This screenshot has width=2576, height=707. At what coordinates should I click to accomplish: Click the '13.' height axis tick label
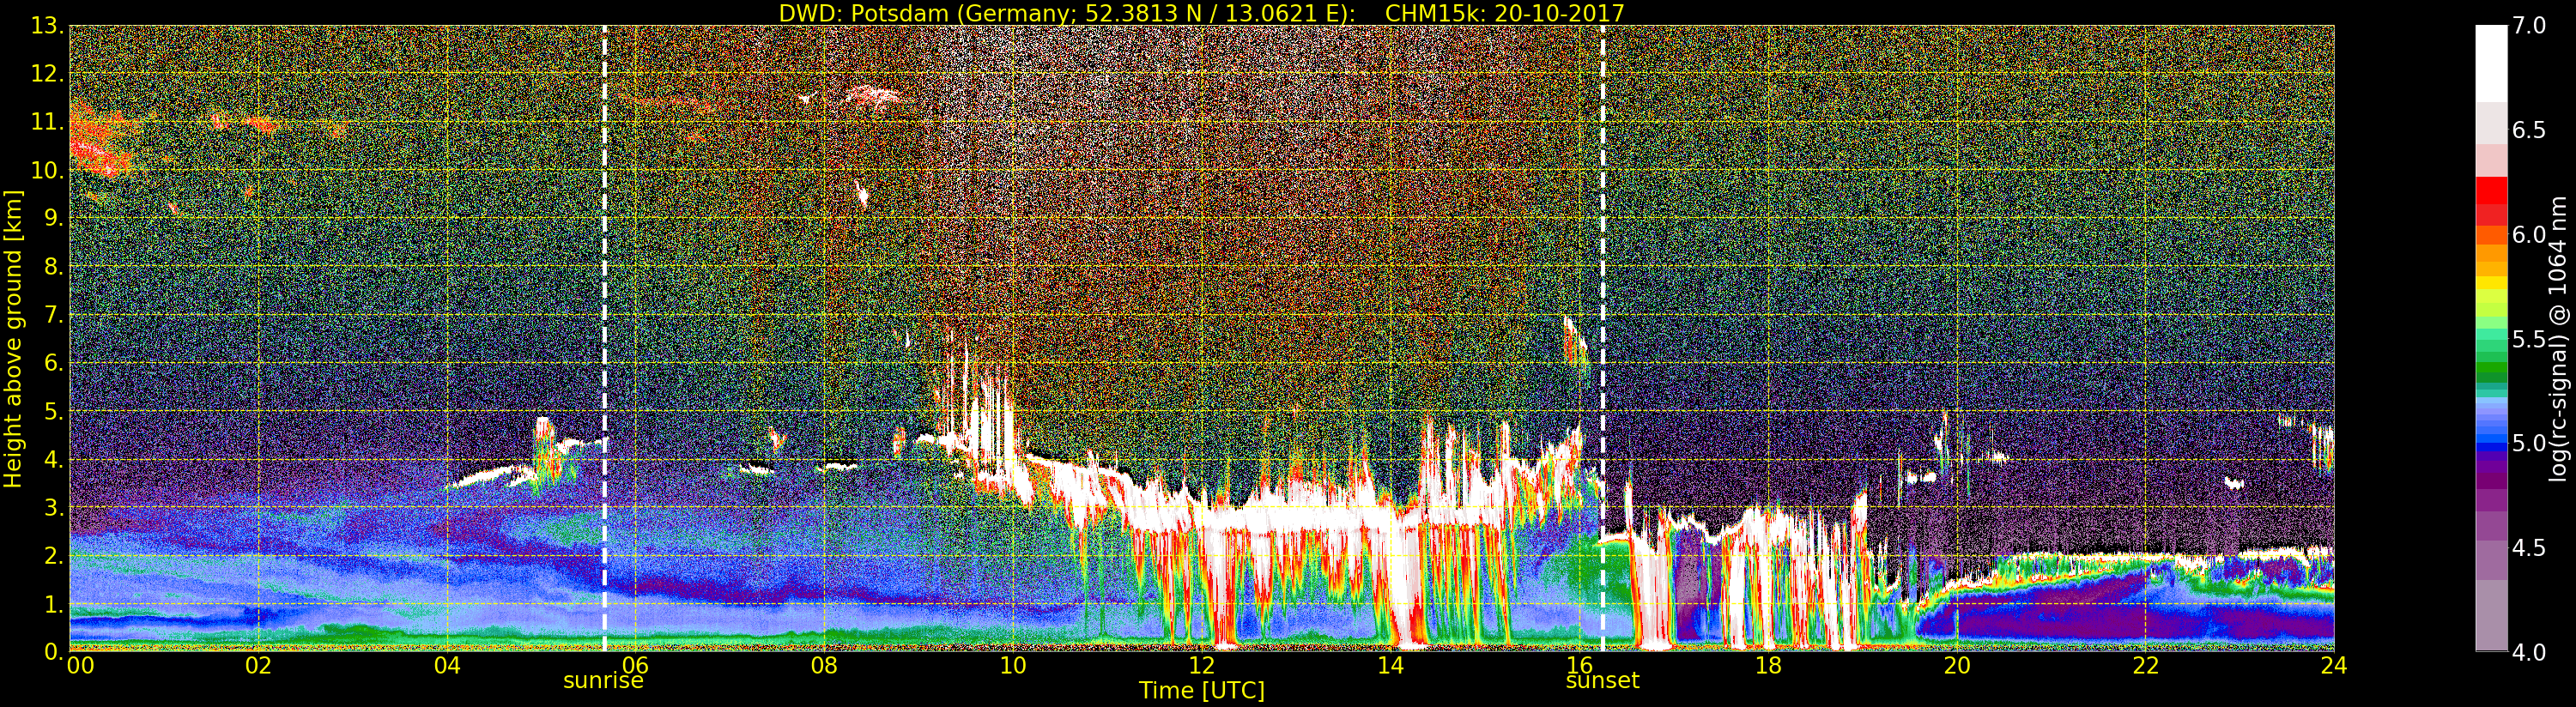coord(47,26)
